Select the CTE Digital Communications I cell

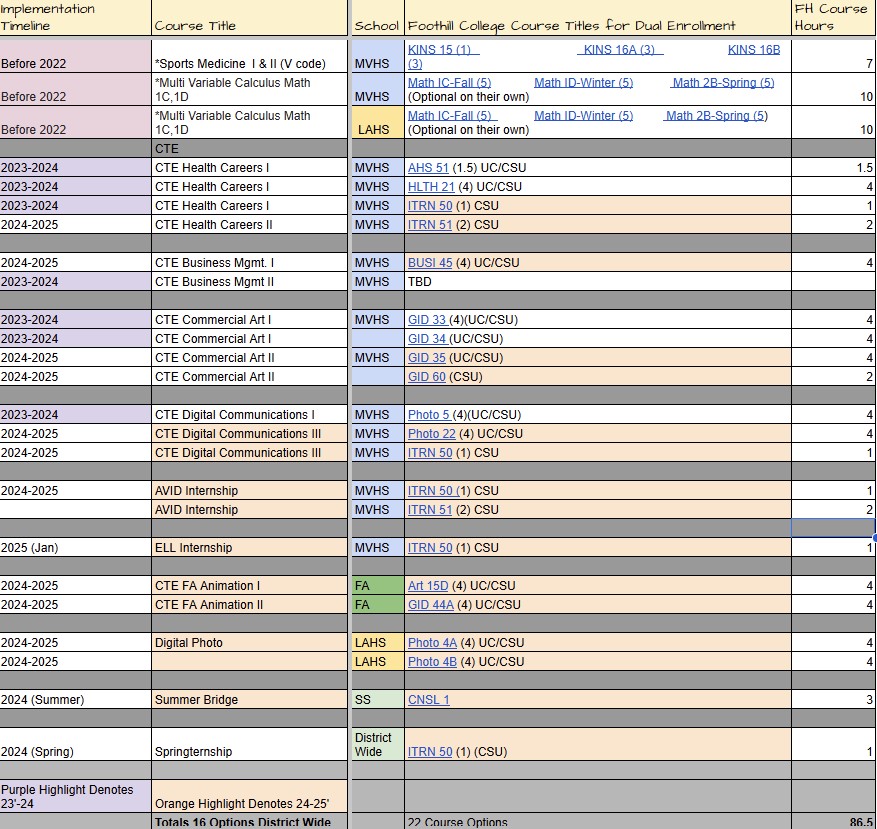pyautogui.click(x=249, y=415)
